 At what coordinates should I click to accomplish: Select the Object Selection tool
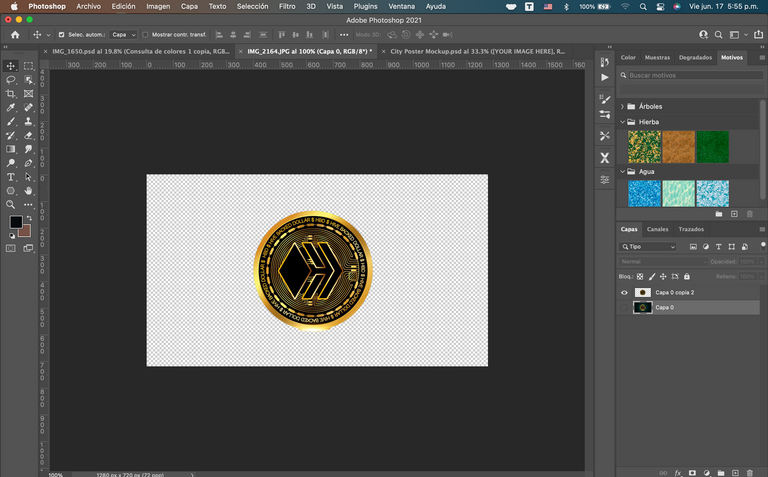tap(28, 80)
